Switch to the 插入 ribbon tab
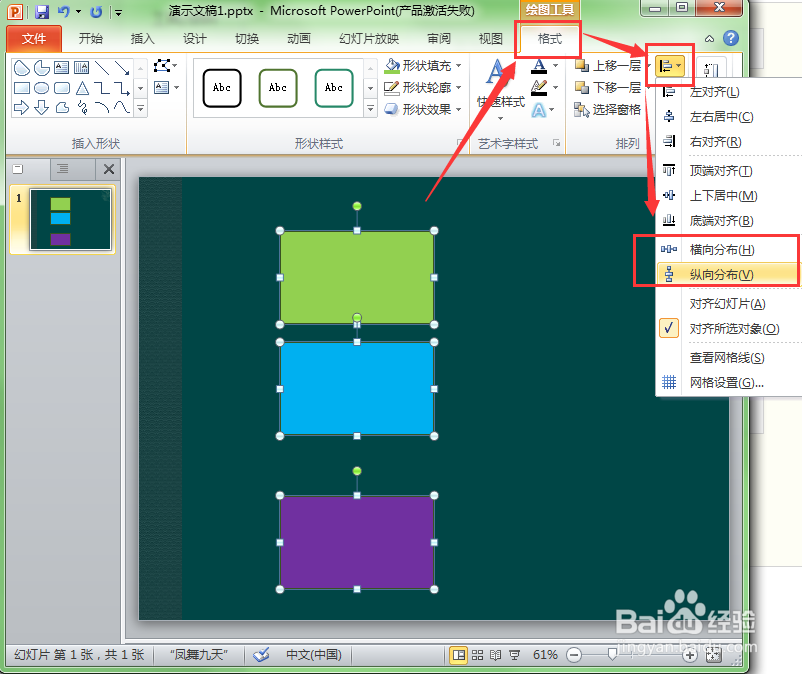The image size is (802, 674). tap(142, 39)
